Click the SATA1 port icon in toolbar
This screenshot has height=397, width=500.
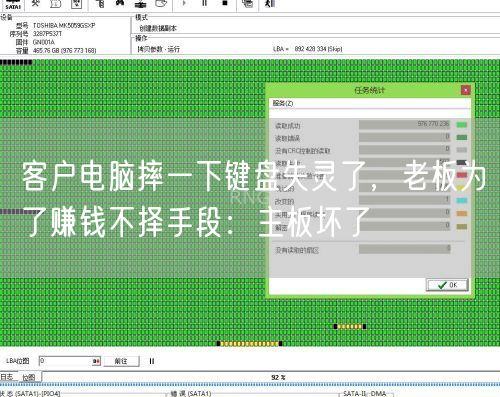pyautogui.click(x=13, y=4)
